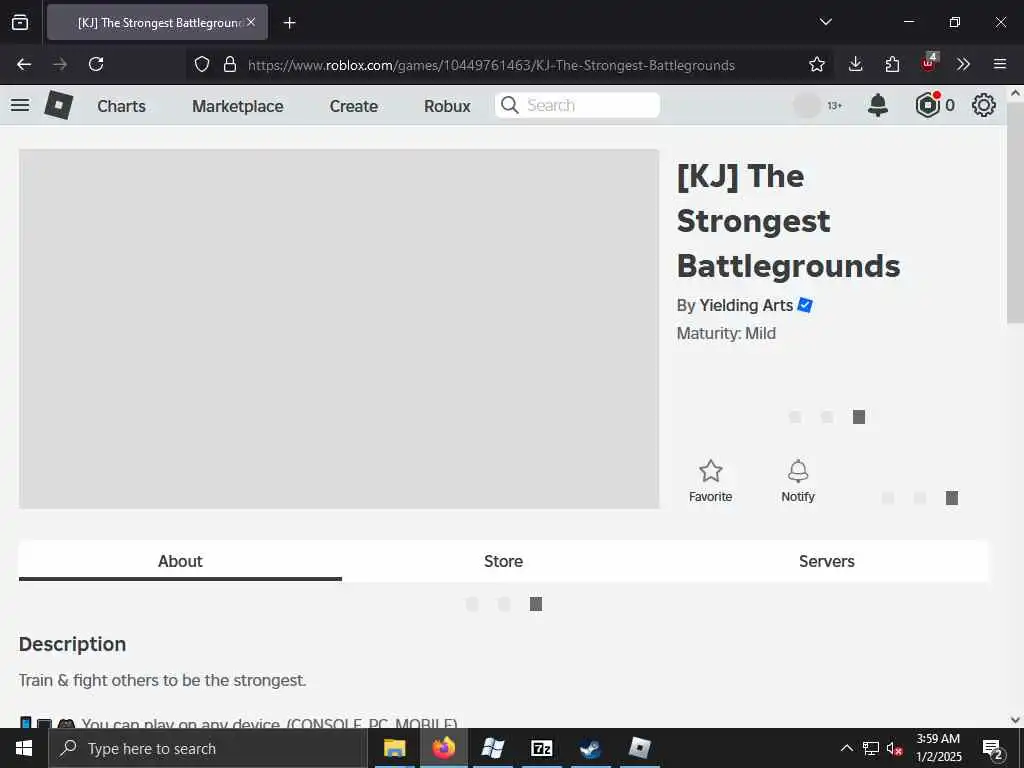Image resolution: width=1024 pixels, height=768 pixels.
Task: Click the profile avatar next to 13+
Action: point(807,105)
